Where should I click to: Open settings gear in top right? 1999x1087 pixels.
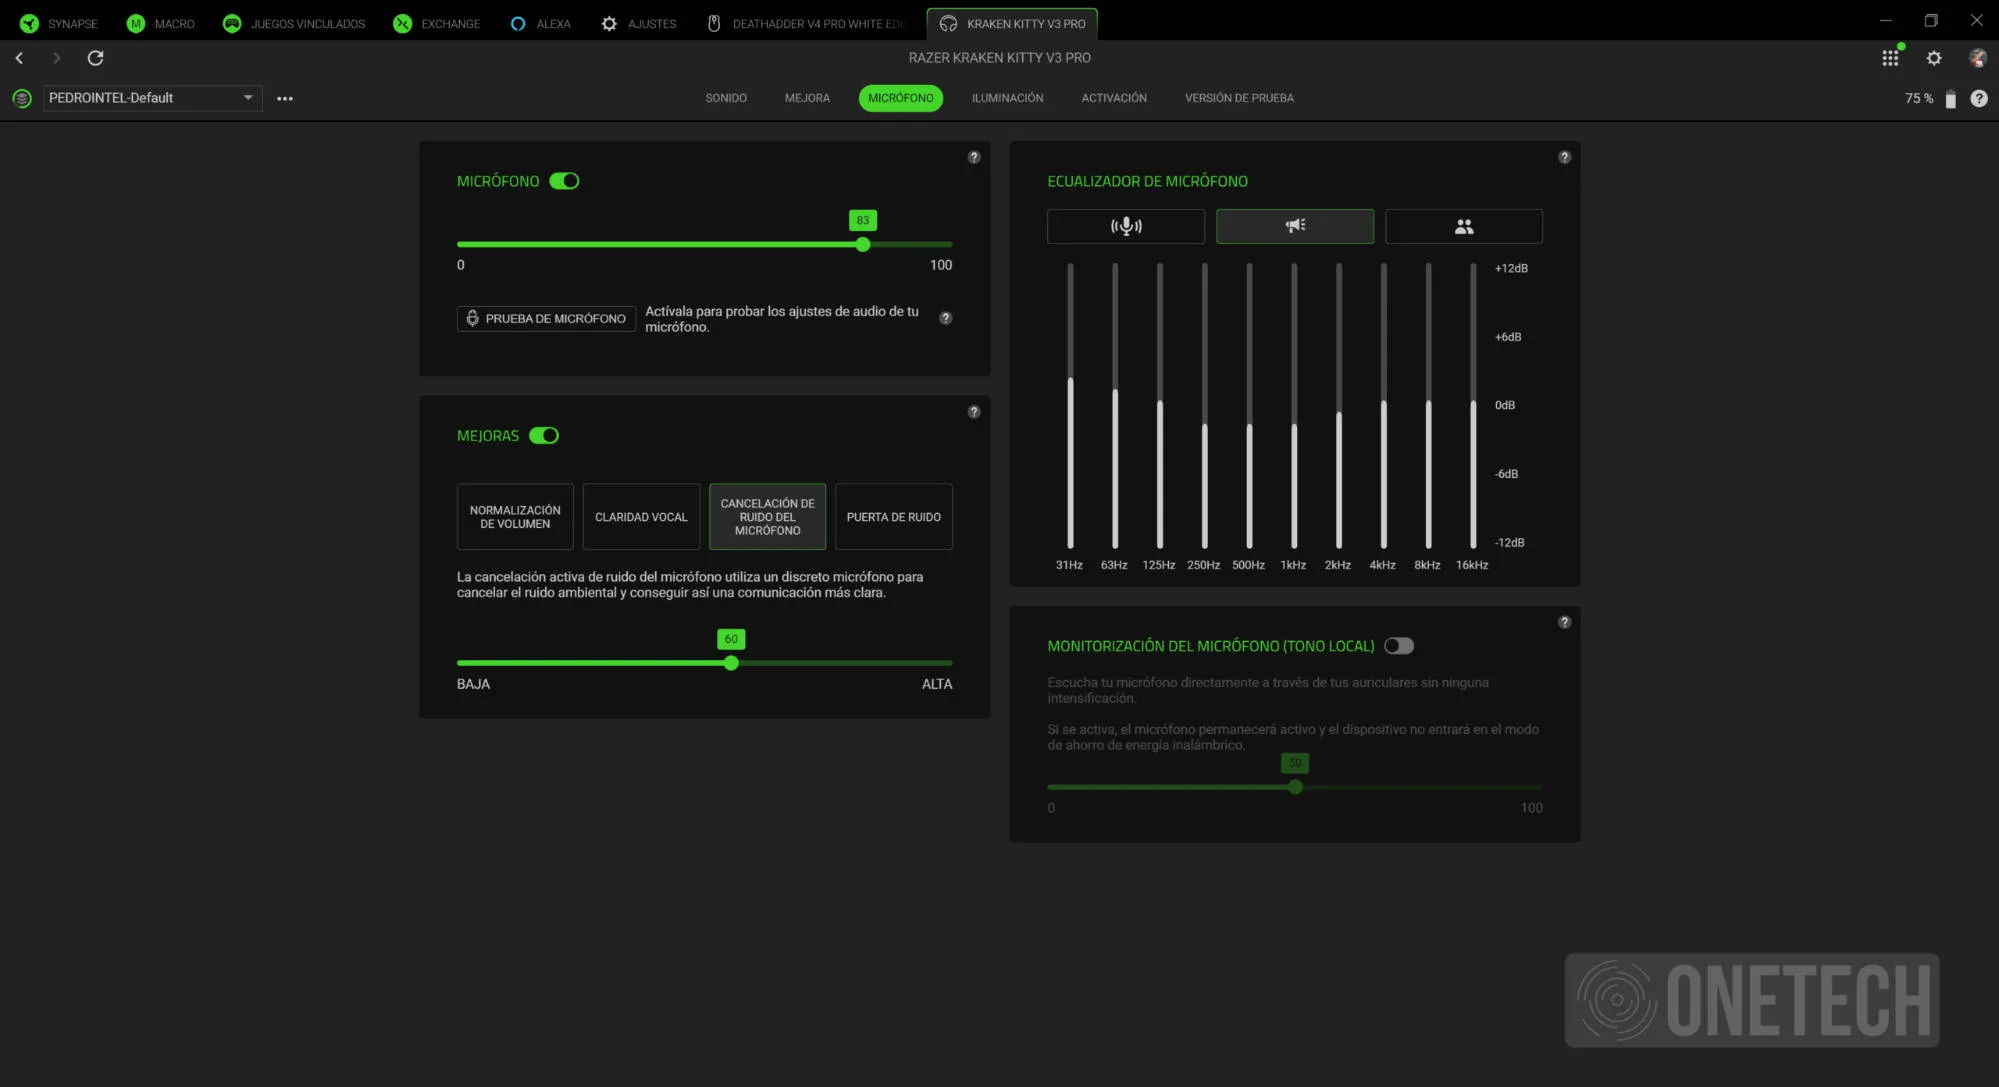(1934, 58)
